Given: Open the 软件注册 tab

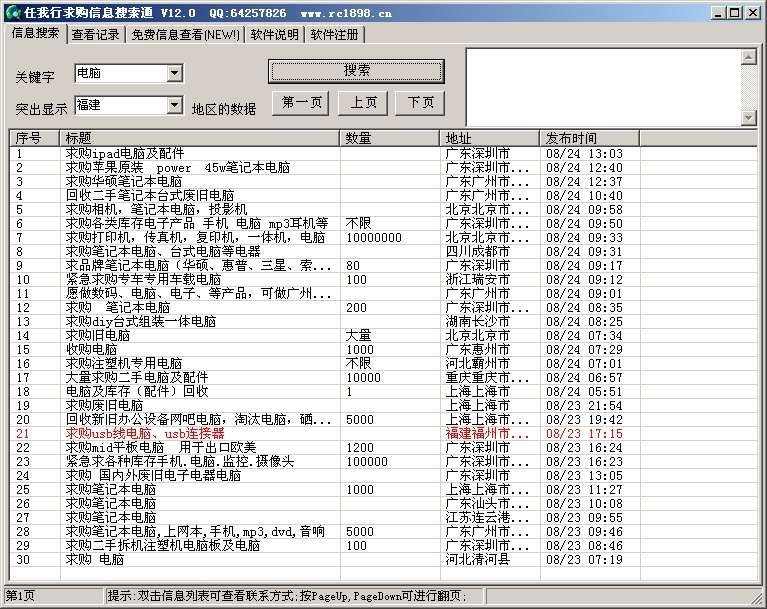Looking at the screenshot, I should pyautogui.click(x=335, y=35).
